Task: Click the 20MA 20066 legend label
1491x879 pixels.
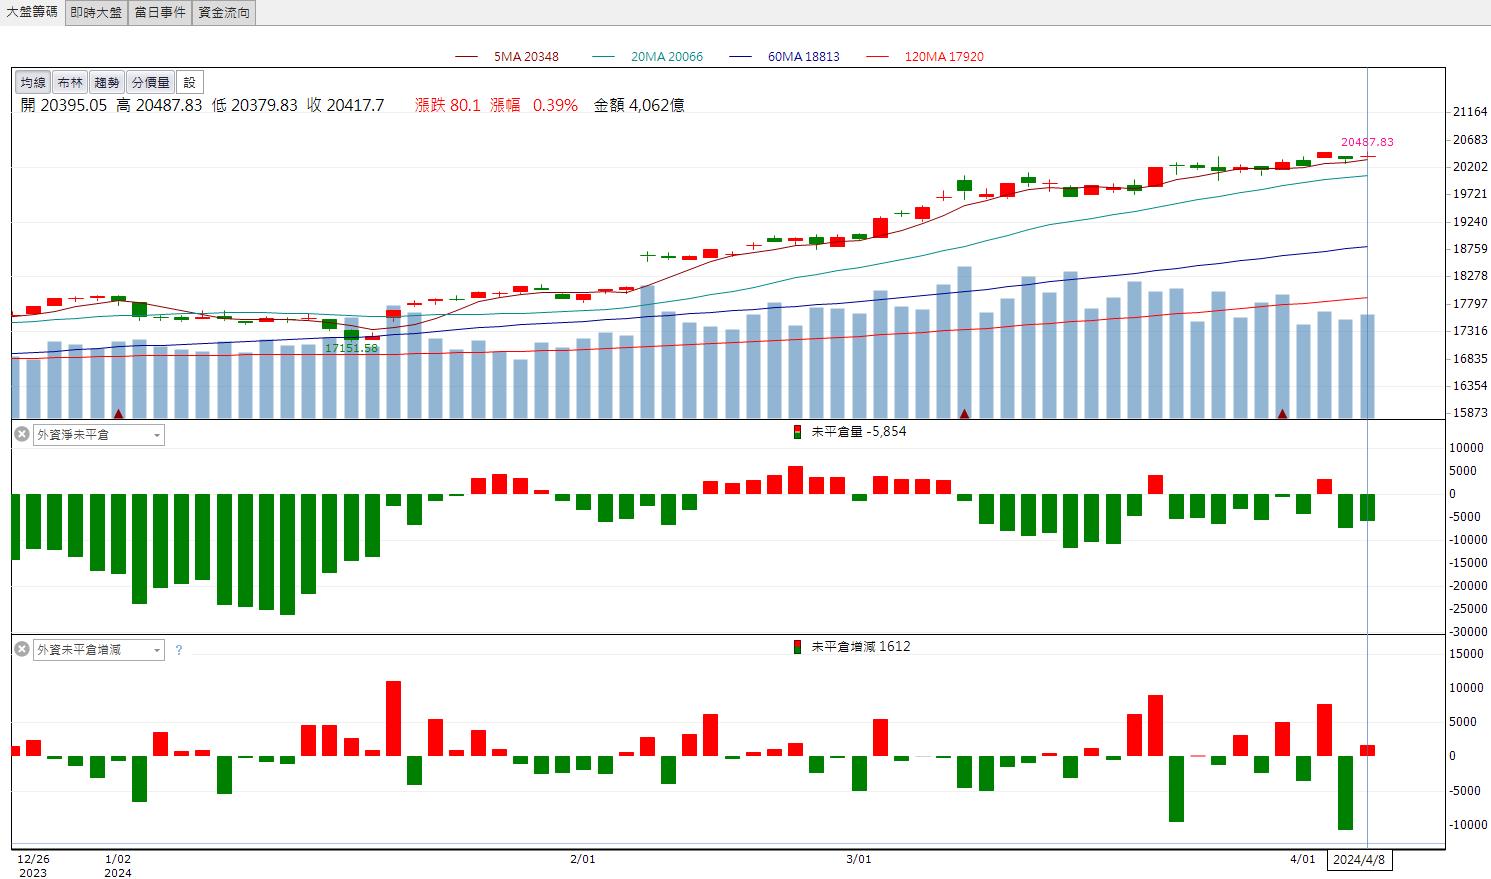Action: pyautogui.click(x=667, y=57)
